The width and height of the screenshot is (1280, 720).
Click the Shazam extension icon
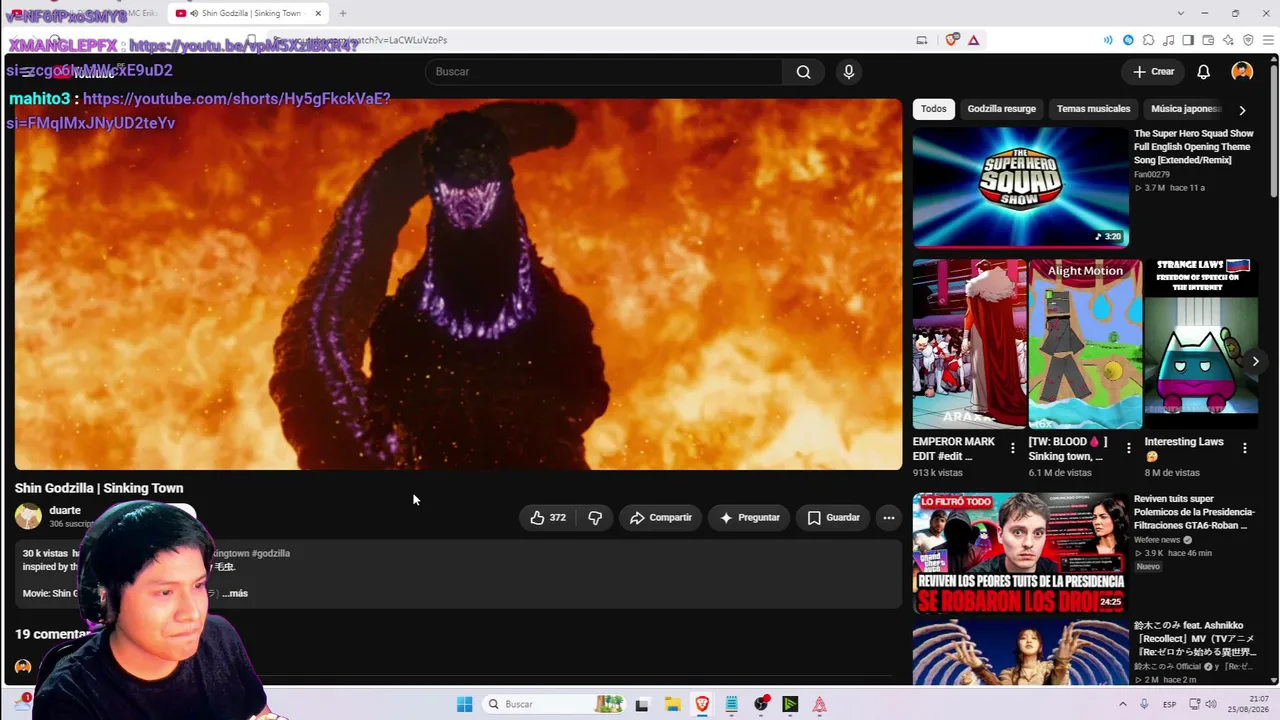tap(1128, 40)
